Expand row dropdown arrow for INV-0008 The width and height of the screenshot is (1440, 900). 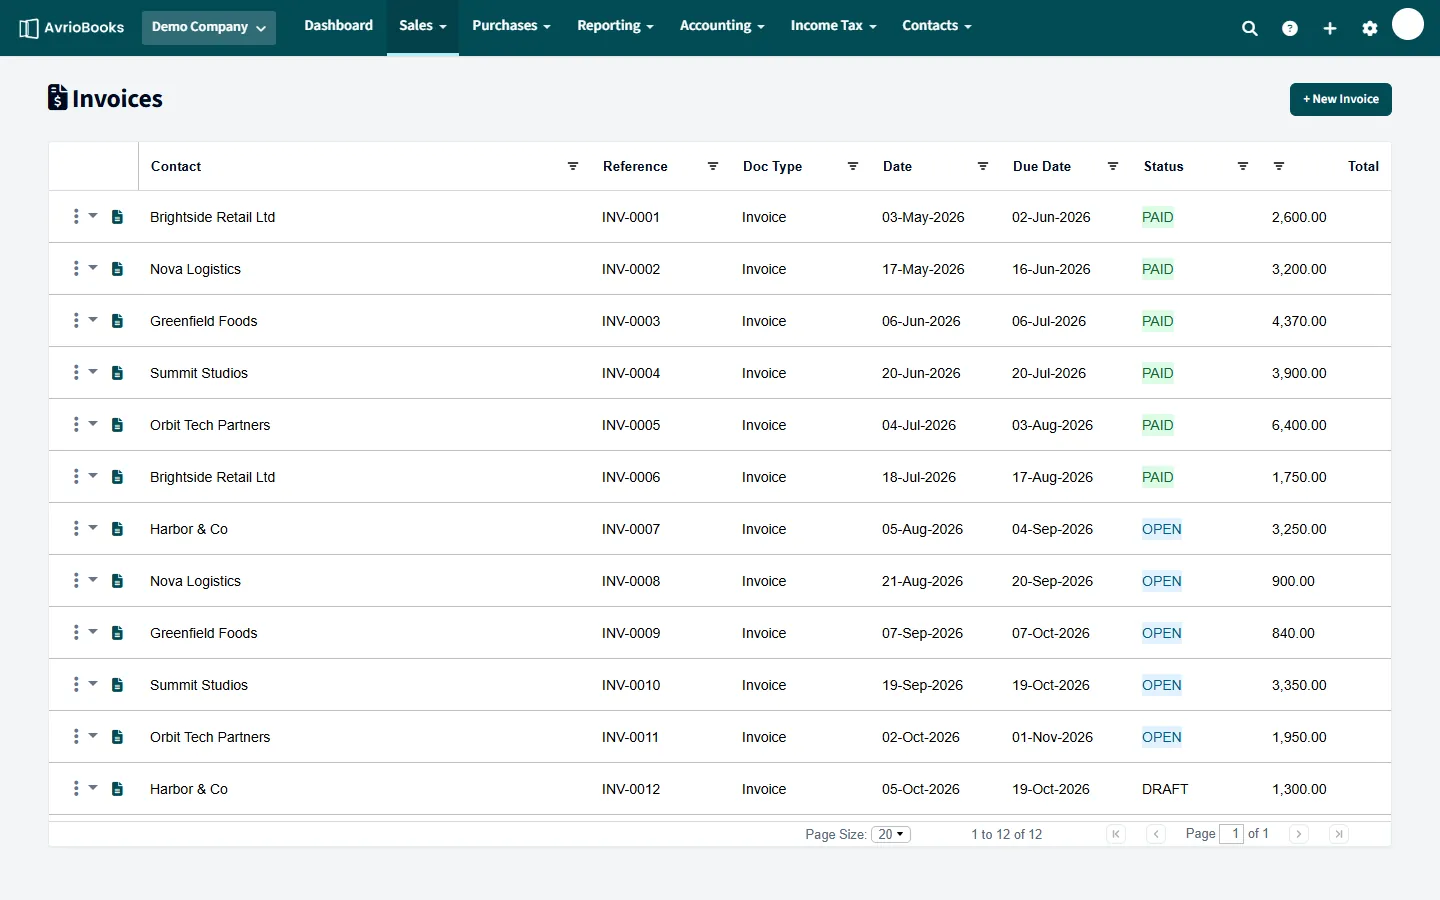93,579
